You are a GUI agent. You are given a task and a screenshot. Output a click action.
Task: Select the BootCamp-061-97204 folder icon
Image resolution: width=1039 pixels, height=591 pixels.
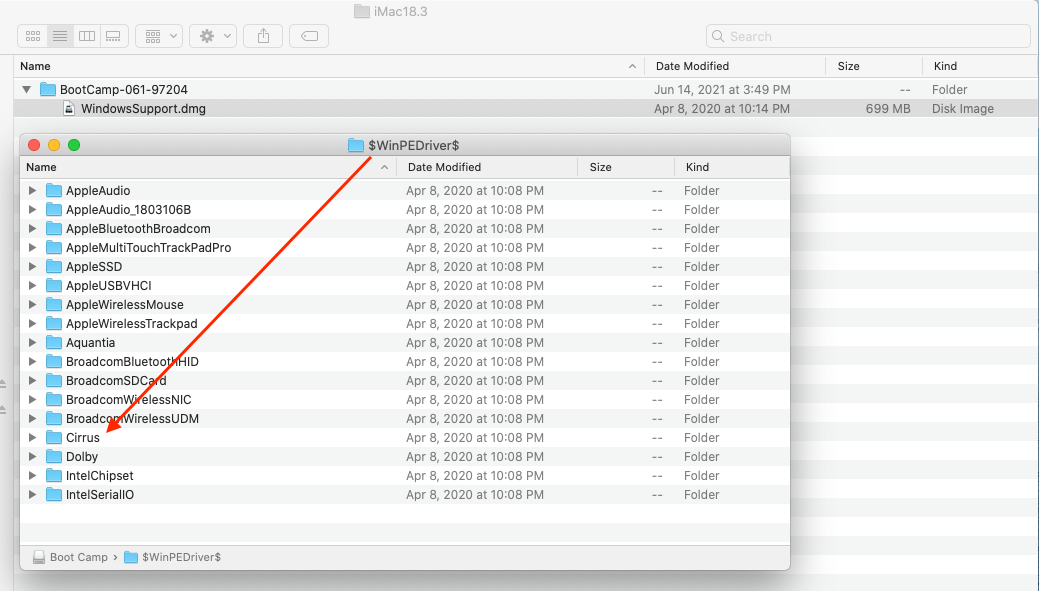click(48, 89)
